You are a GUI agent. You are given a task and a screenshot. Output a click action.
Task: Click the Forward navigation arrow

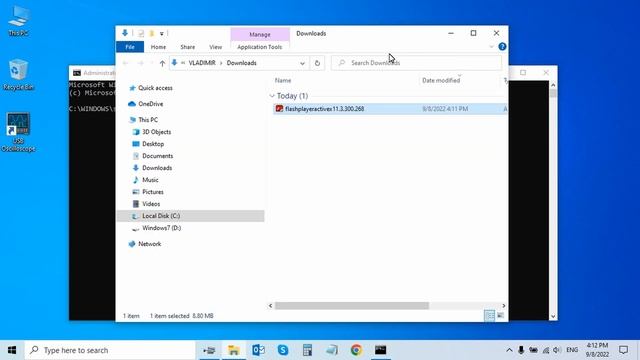(x=140, y=63)
